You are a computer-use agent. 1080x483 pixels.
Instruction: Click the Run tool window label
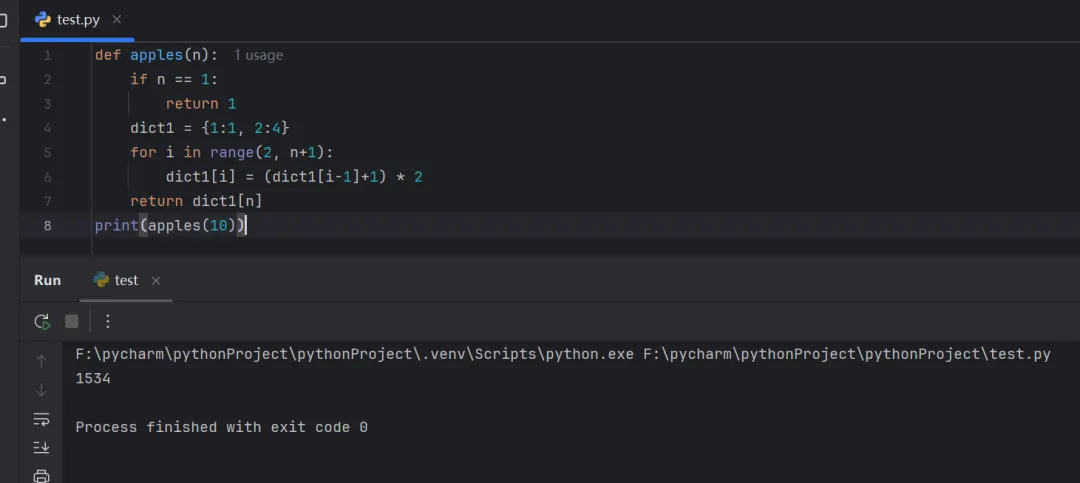pyautogui.click(x=47, y=281)
